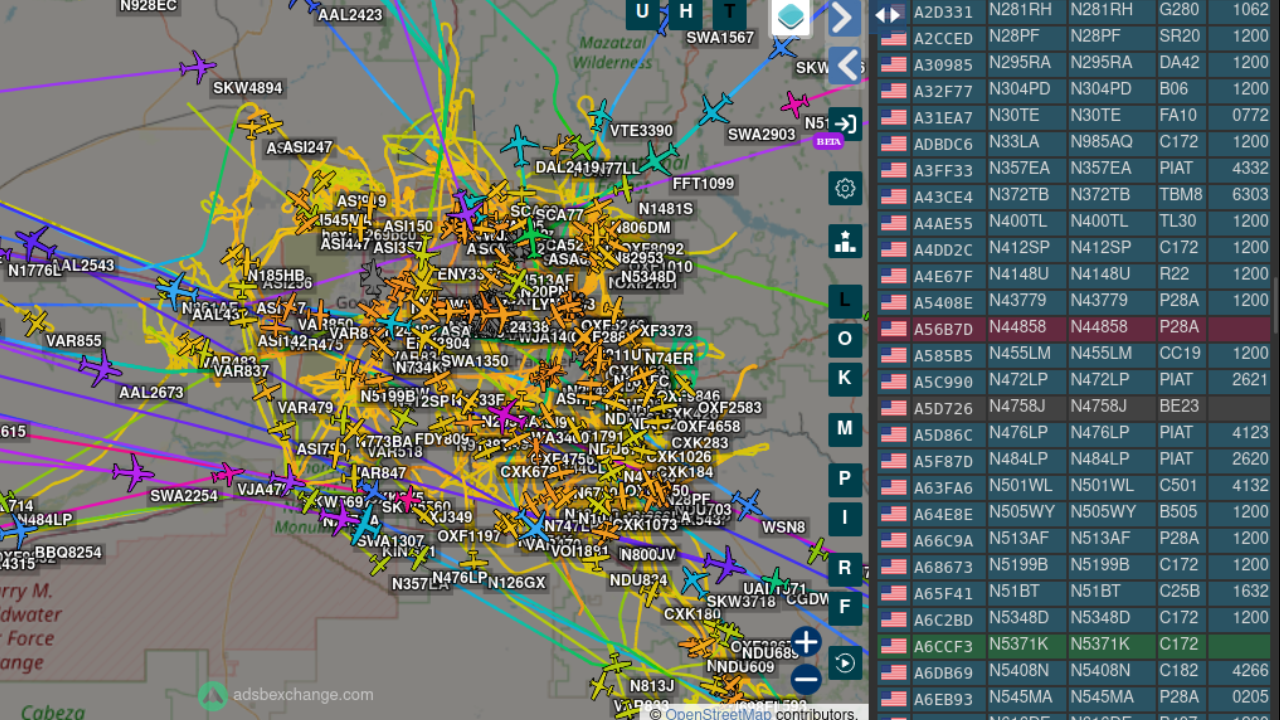Select the green highlighted row A6CCF3
1280x720 pixels.
click(1074, 646)
